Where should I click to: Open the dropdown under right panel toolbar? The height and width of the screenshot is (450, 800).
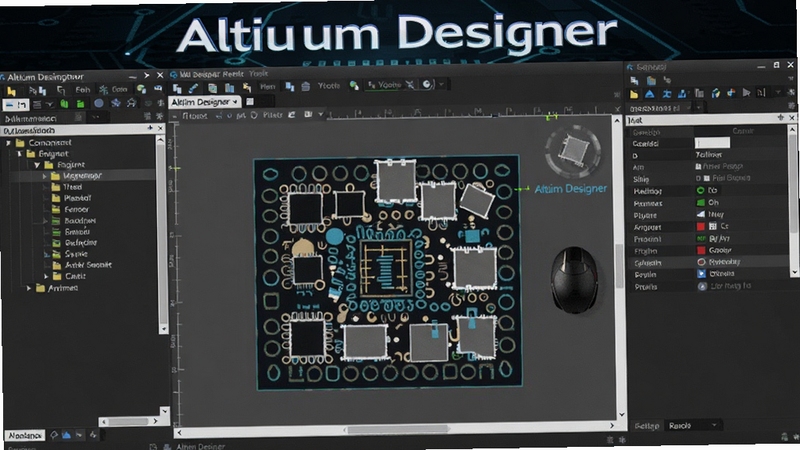pos(698,107)
